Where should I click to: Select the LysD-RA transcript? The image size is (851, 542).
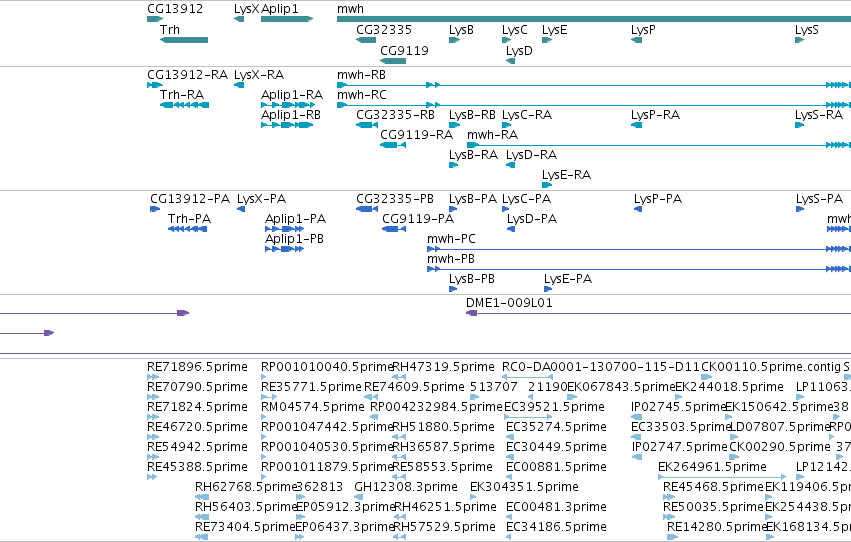[x=510, y=165]
